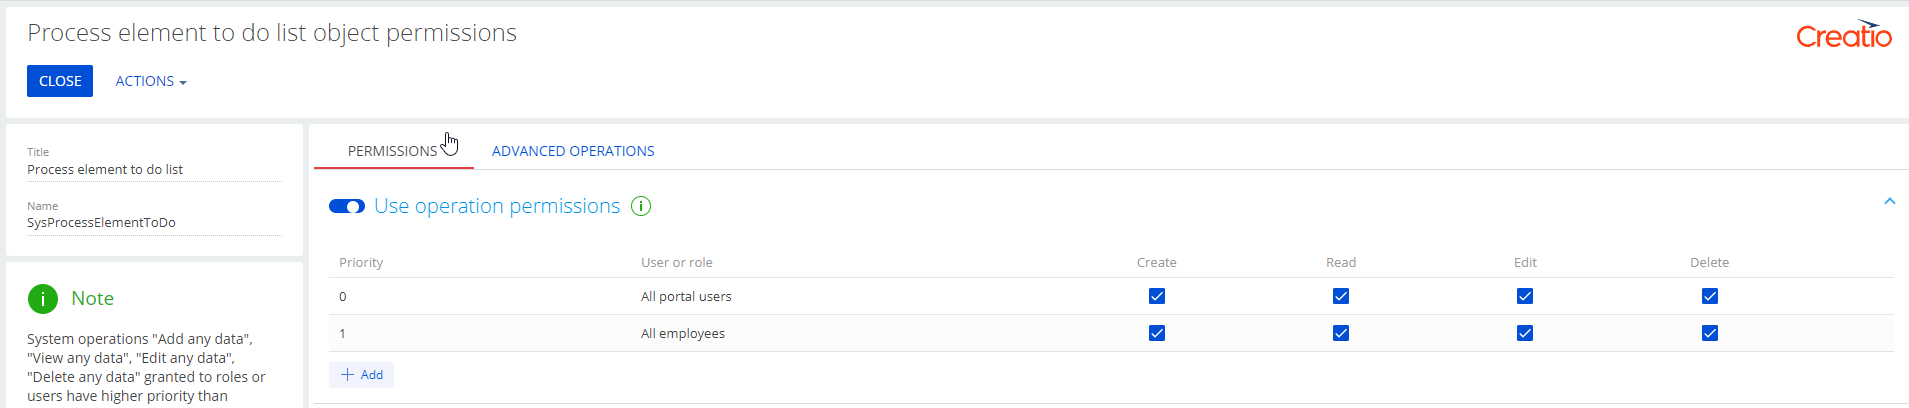Image resolution: width=1909 pixels, height=408 pixels.
Task: Click the Creatio logo
Action: click(x=1844, y=34)
